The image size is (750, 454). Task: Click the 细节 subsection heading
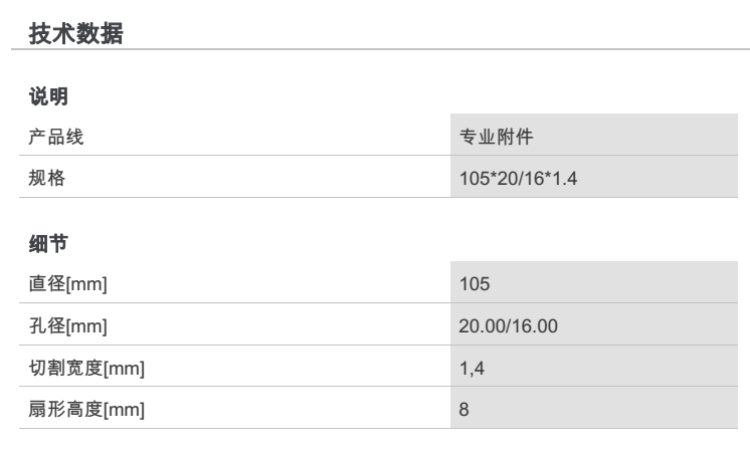click(46, 244)
